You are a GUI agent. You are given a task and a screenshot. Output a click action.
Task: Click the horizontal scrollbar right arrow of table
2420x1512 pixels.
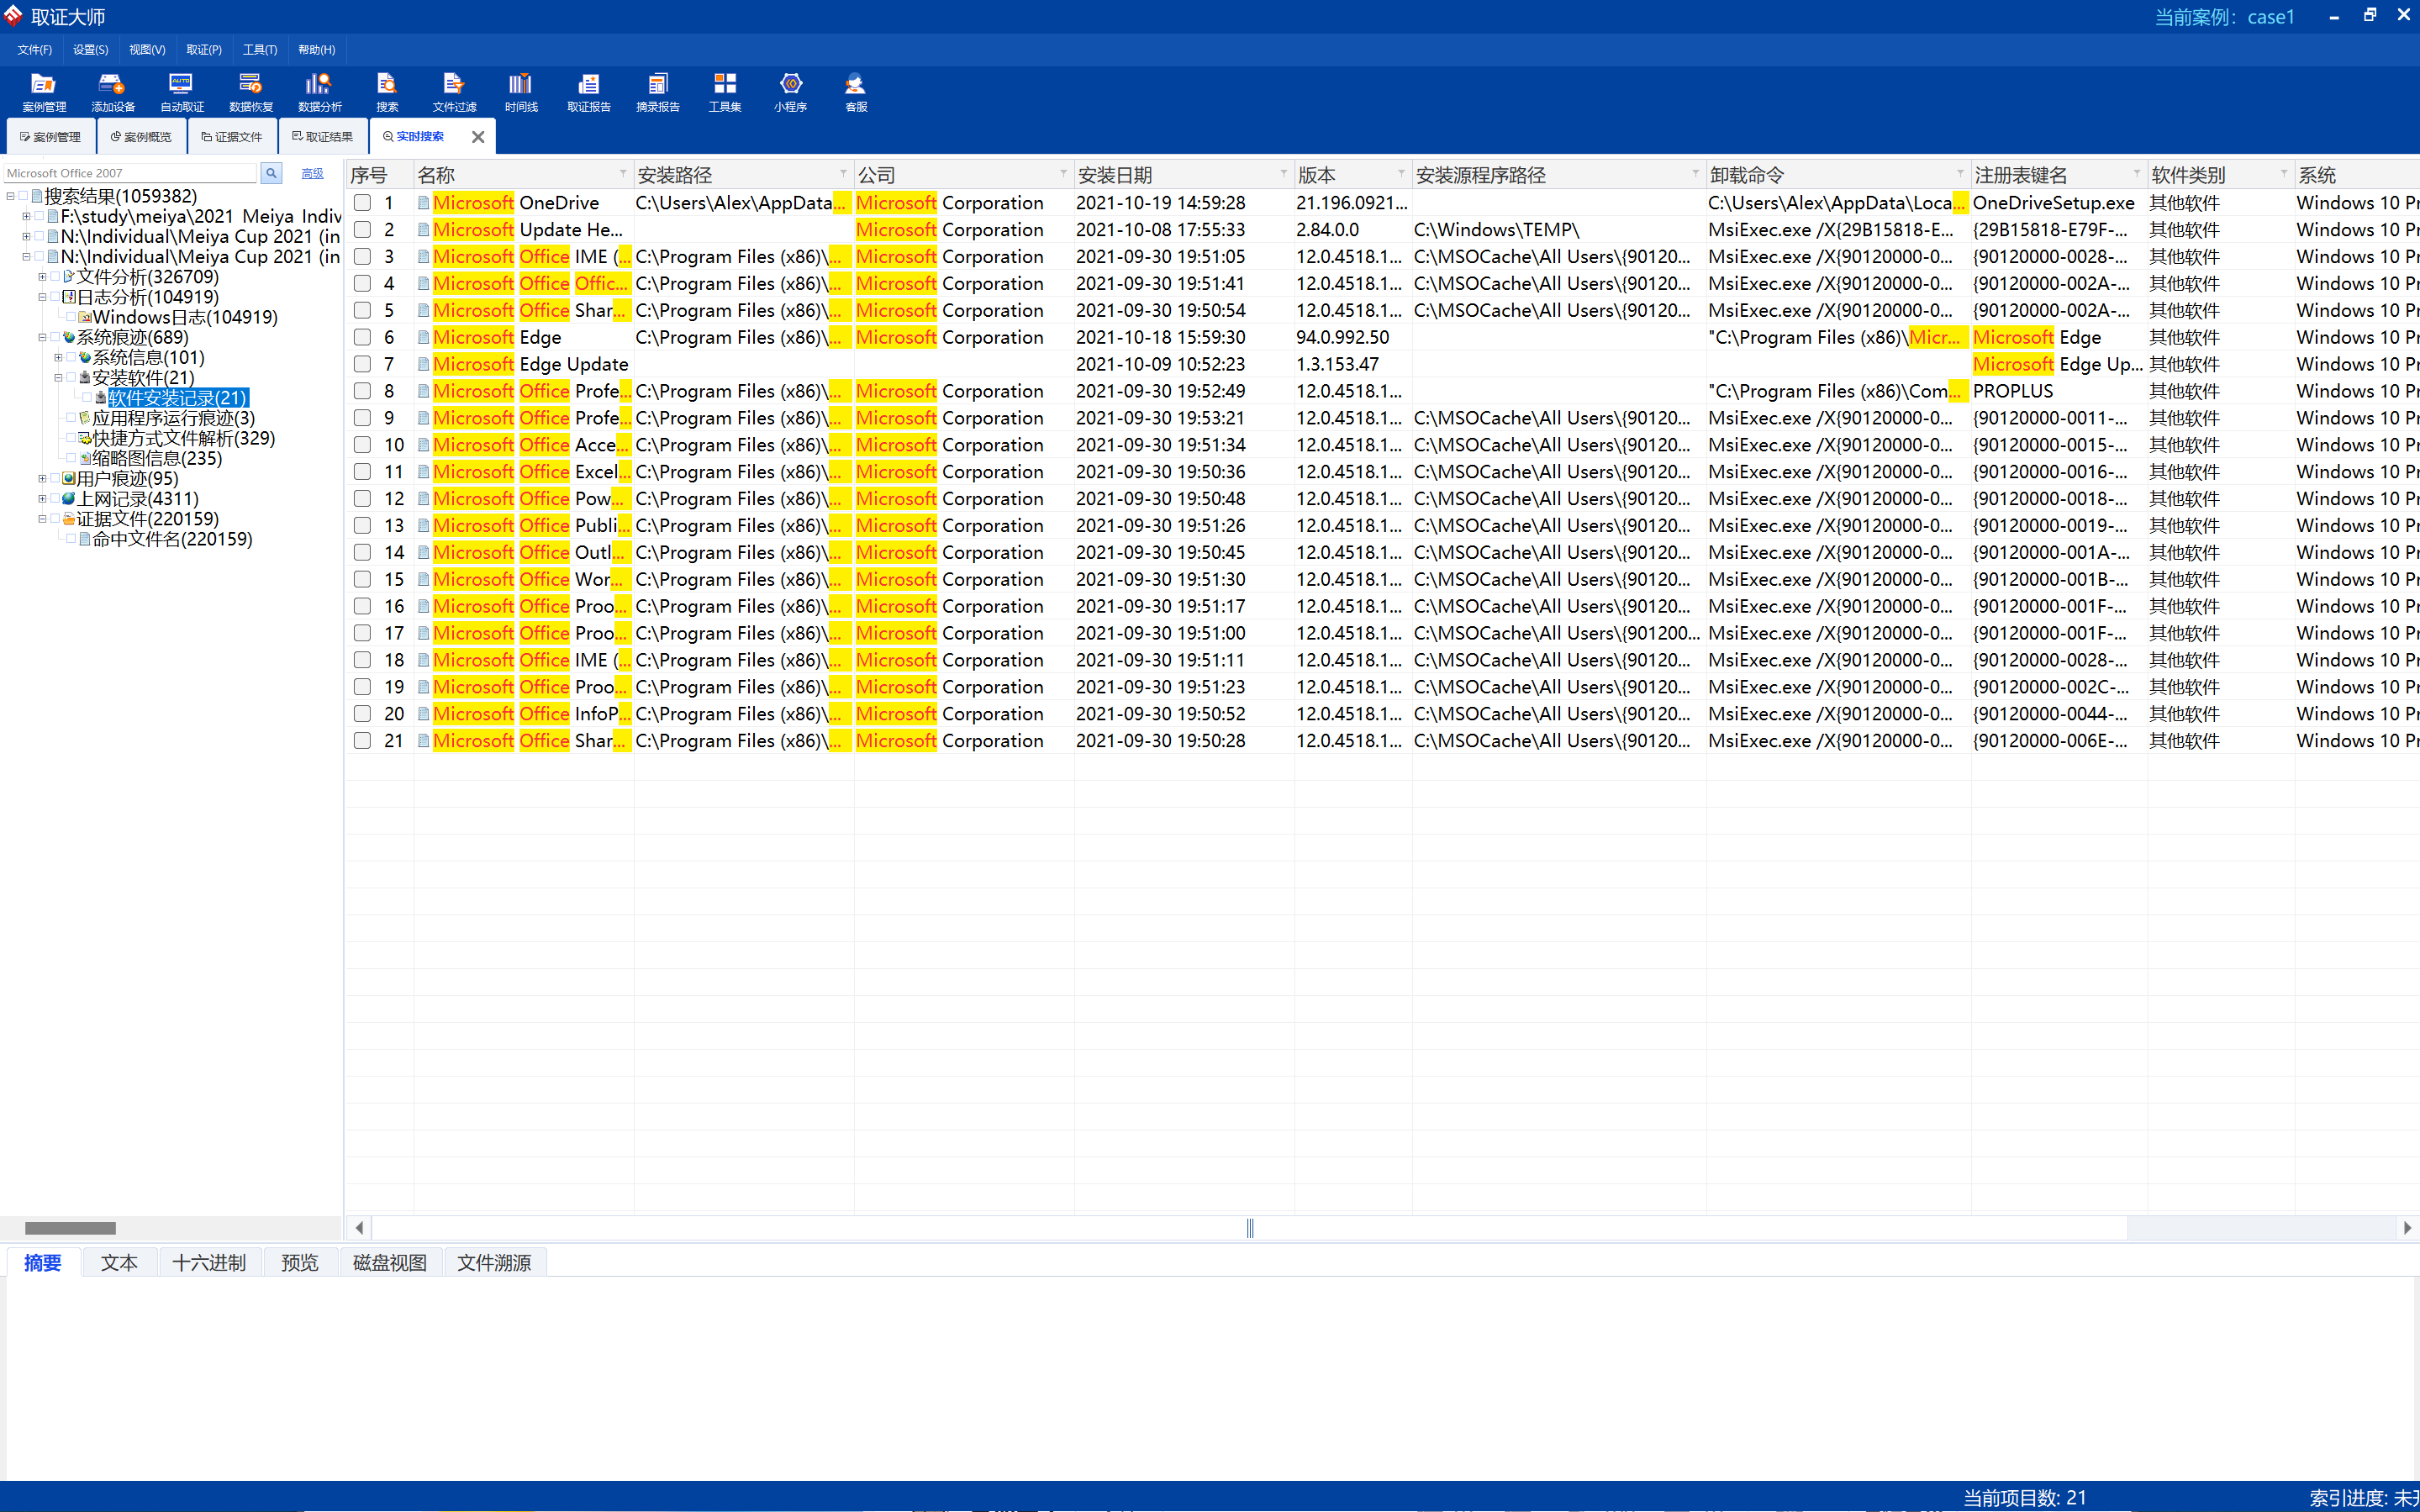(x=2407, y=1228)
